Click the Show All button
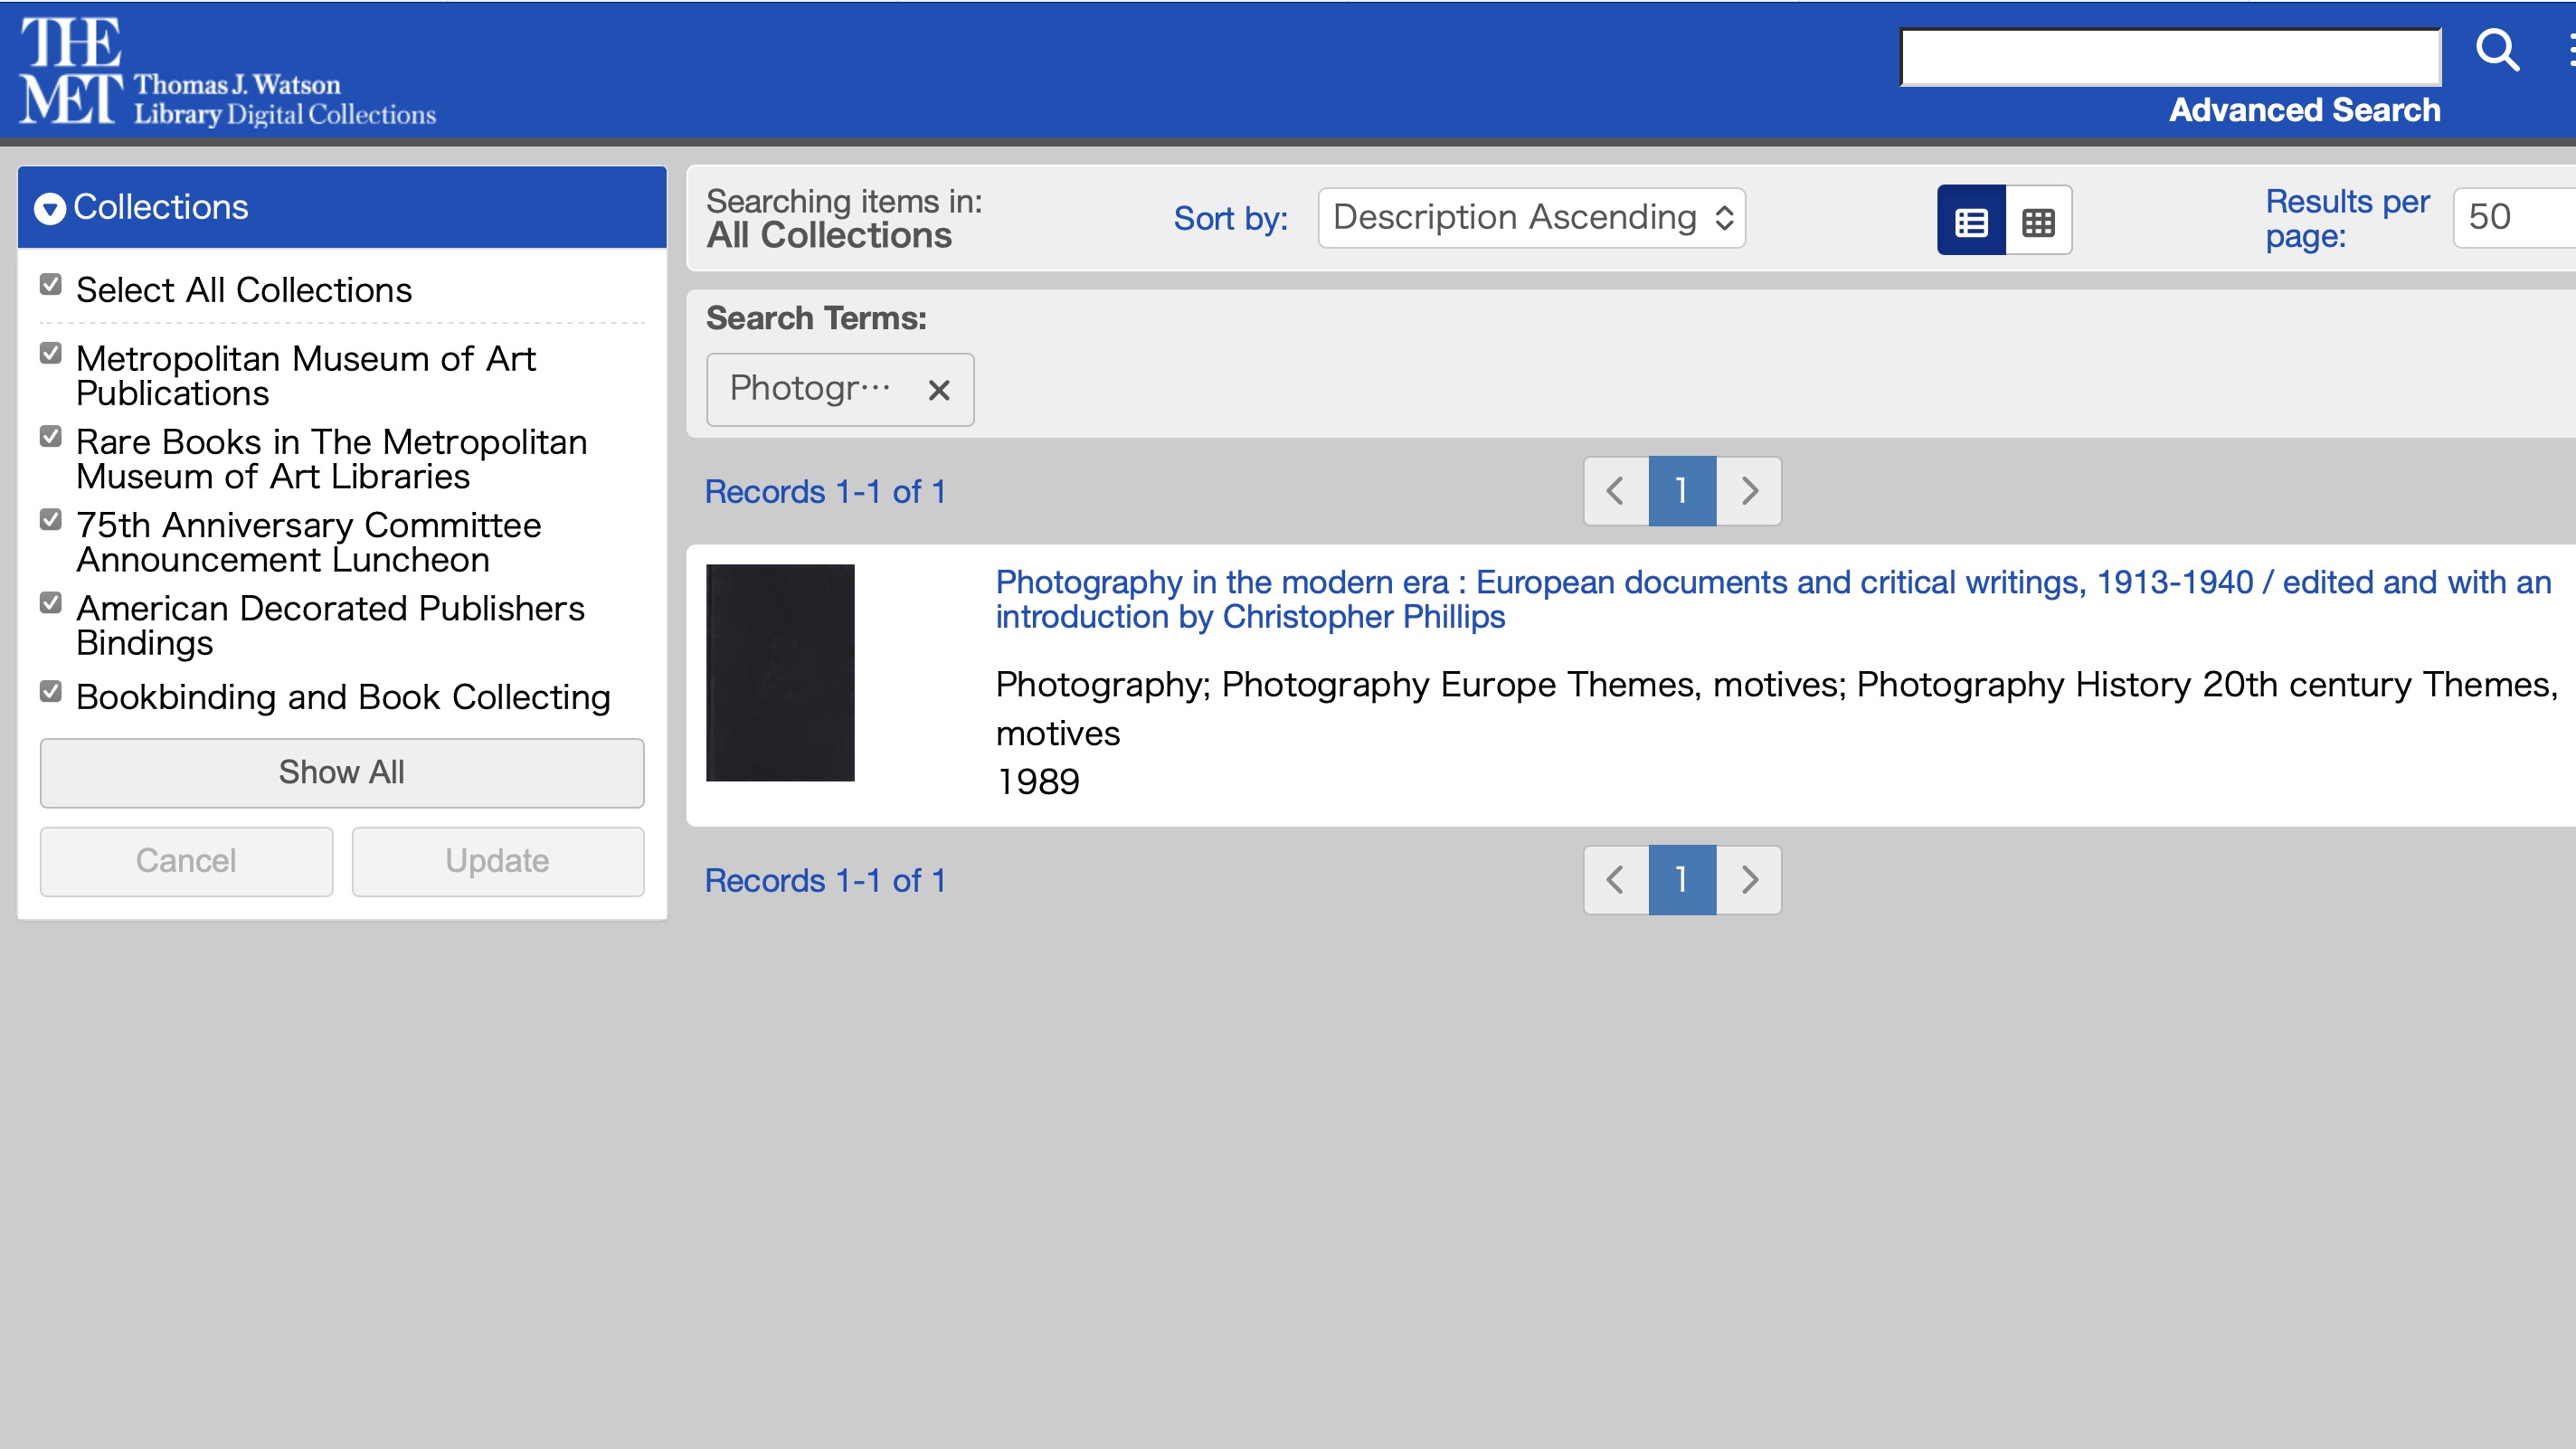This screenshot has height=1449, width=2576. (x=342, y=773)
